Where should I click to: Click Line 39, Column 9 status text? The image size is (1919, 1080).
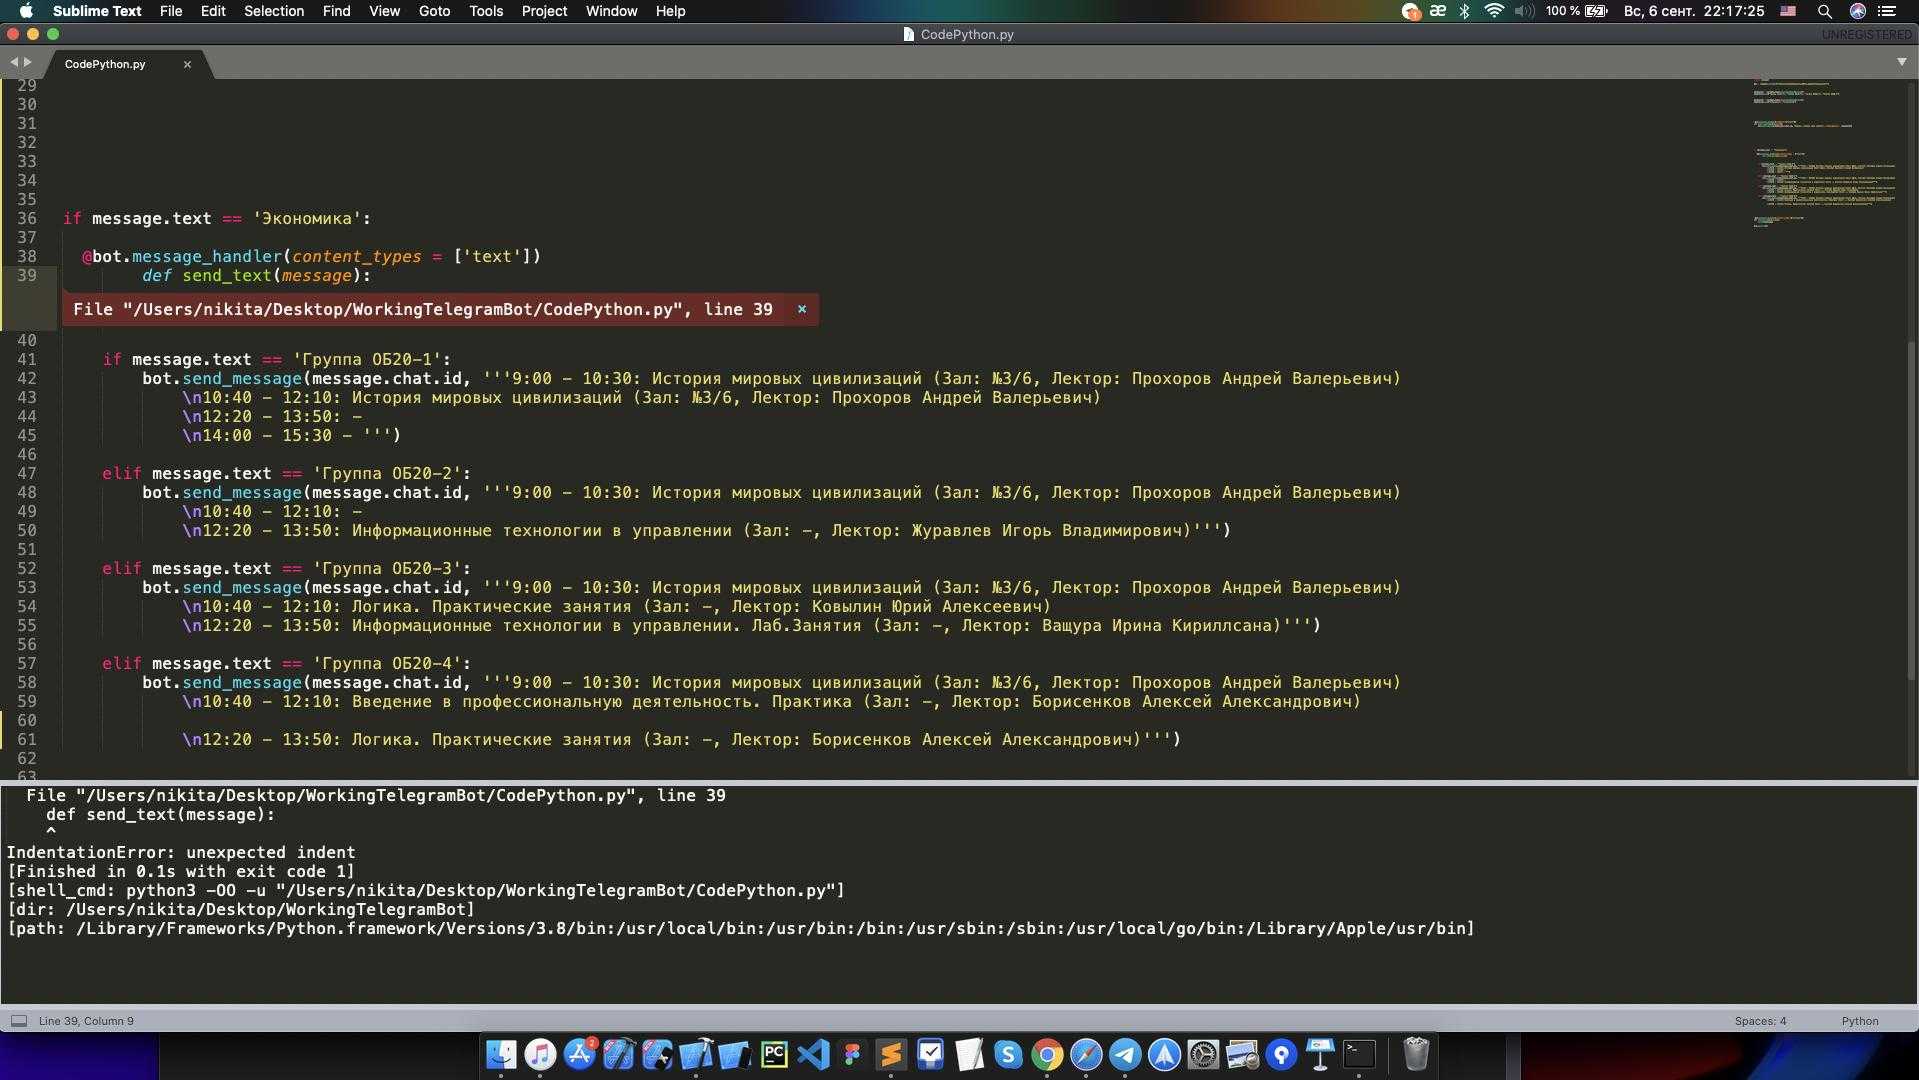coord(86,1021)
